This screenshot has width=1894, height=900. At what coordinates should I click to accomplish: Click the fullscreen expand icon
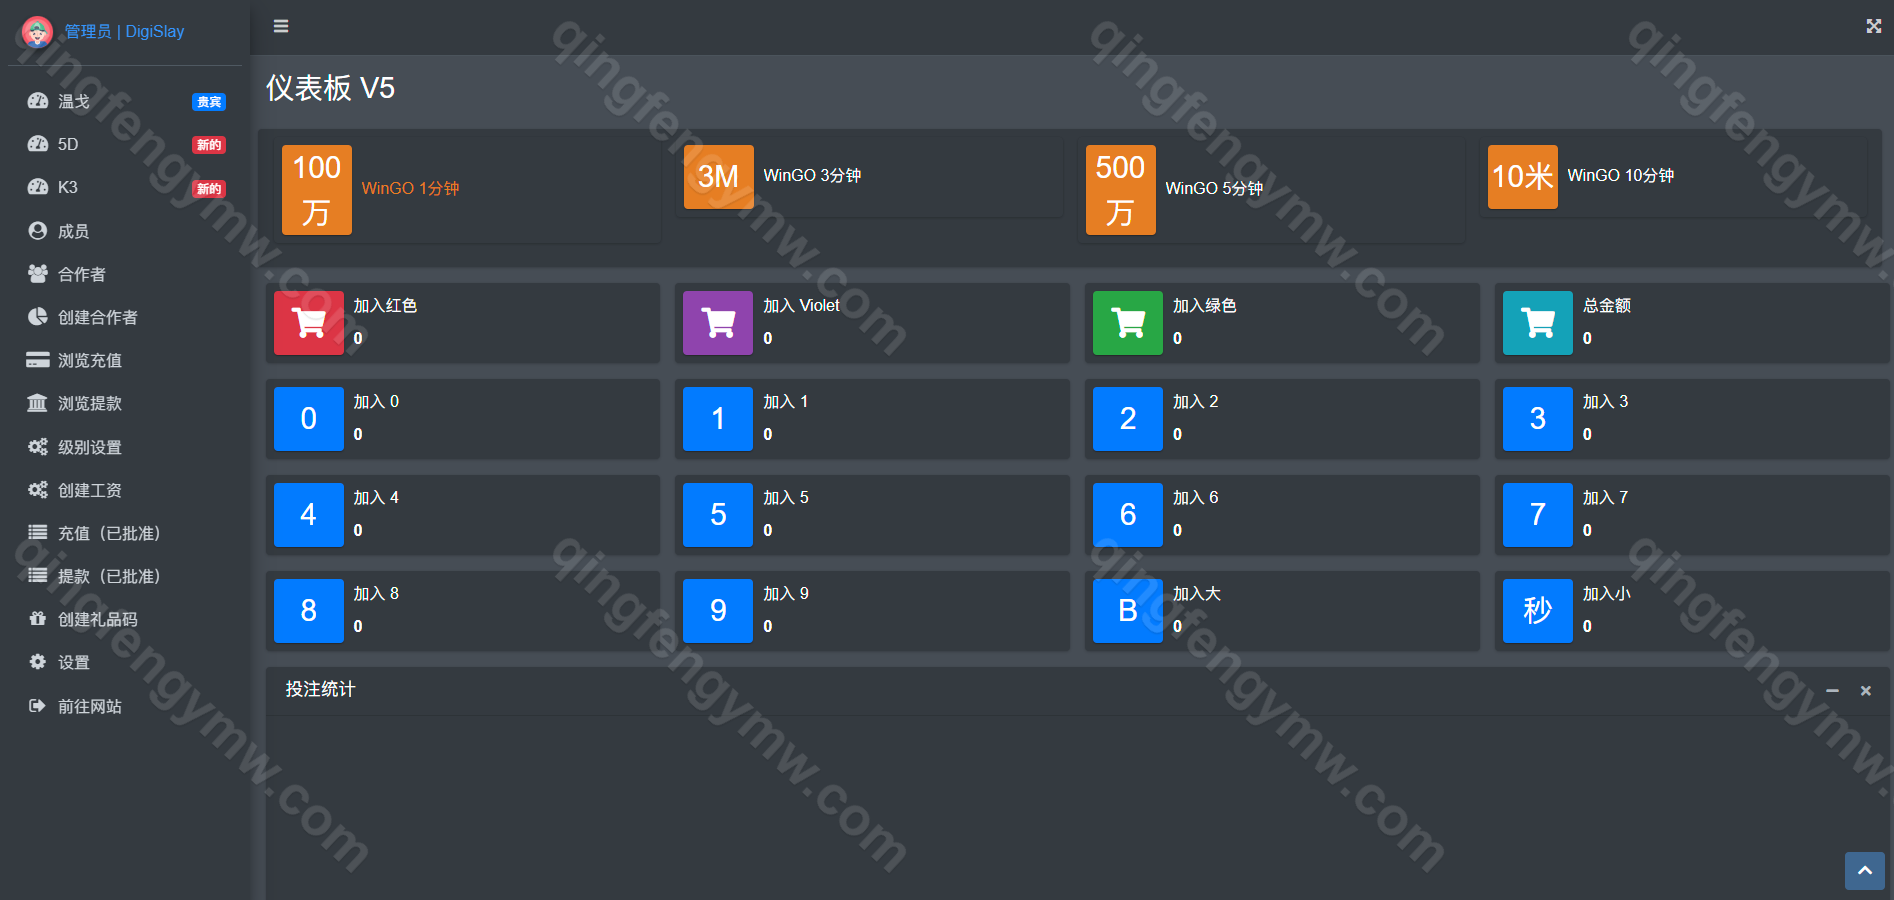tap(1874, 26)
